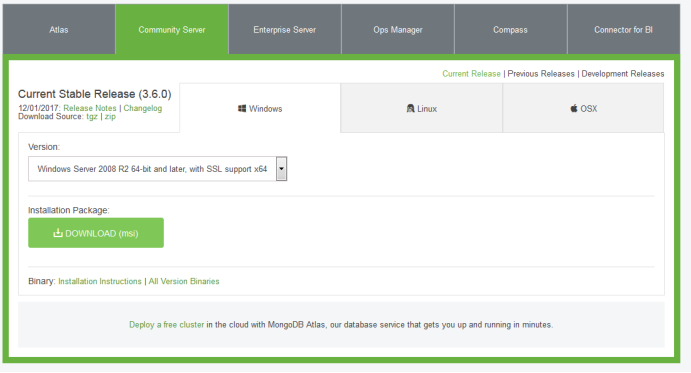Open the Release Notes link
691x373 pixels.
click(x=90, y=108)
